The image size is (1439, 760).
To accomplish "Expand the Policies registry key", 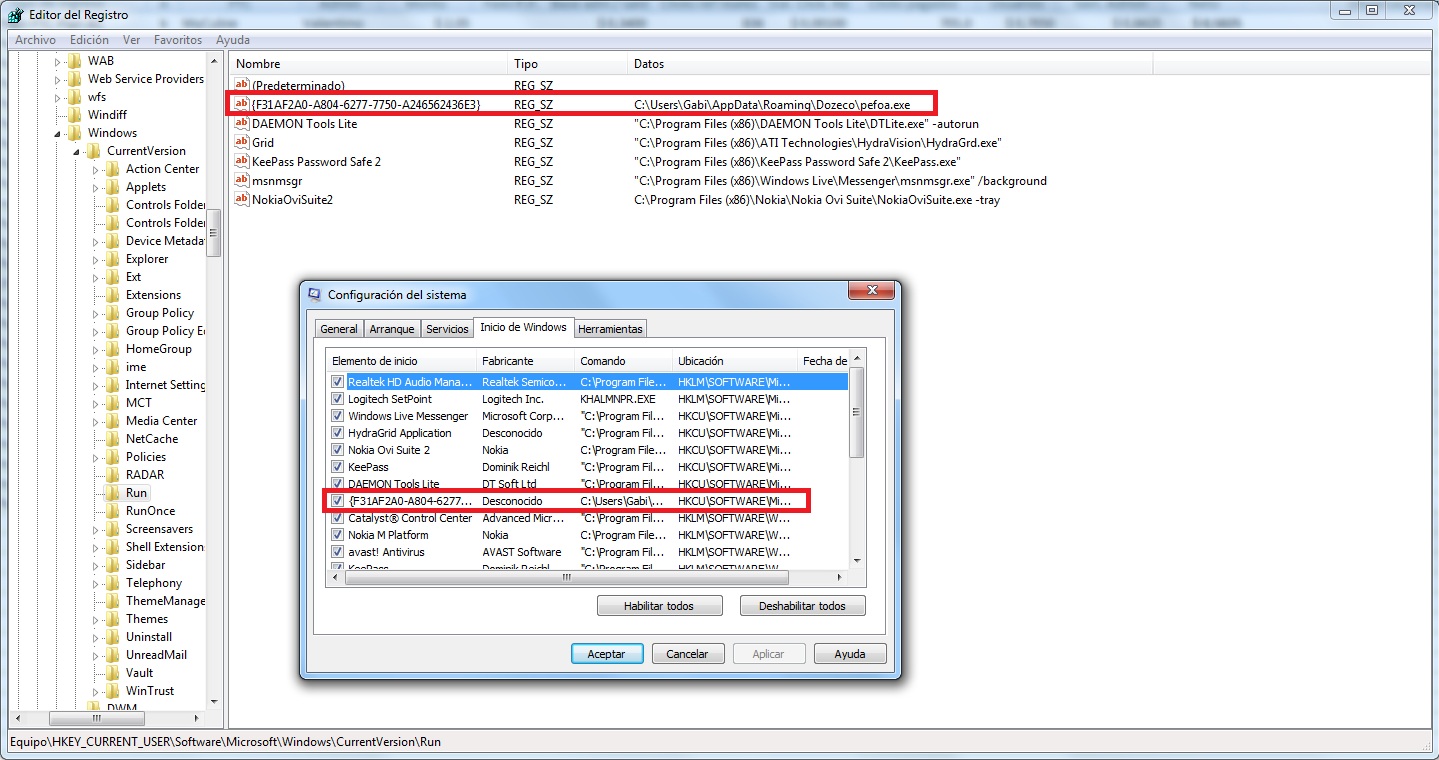I will 96,457.
